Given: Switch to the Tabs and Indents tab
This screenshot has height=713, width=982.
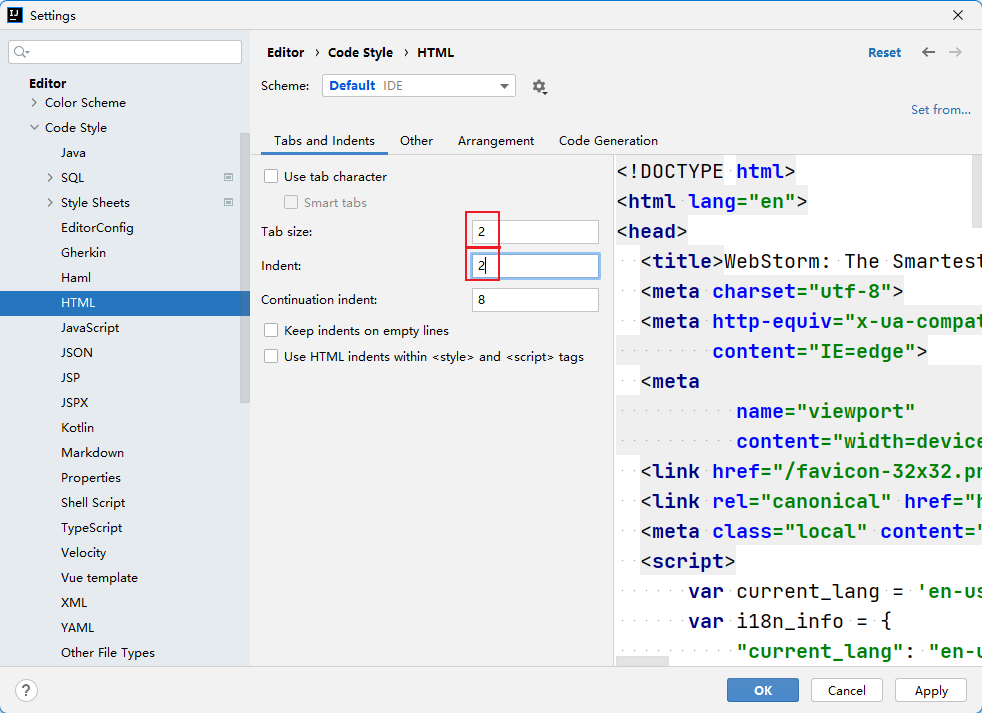Looking at the screenshot, I should click(x=324, y=141).
